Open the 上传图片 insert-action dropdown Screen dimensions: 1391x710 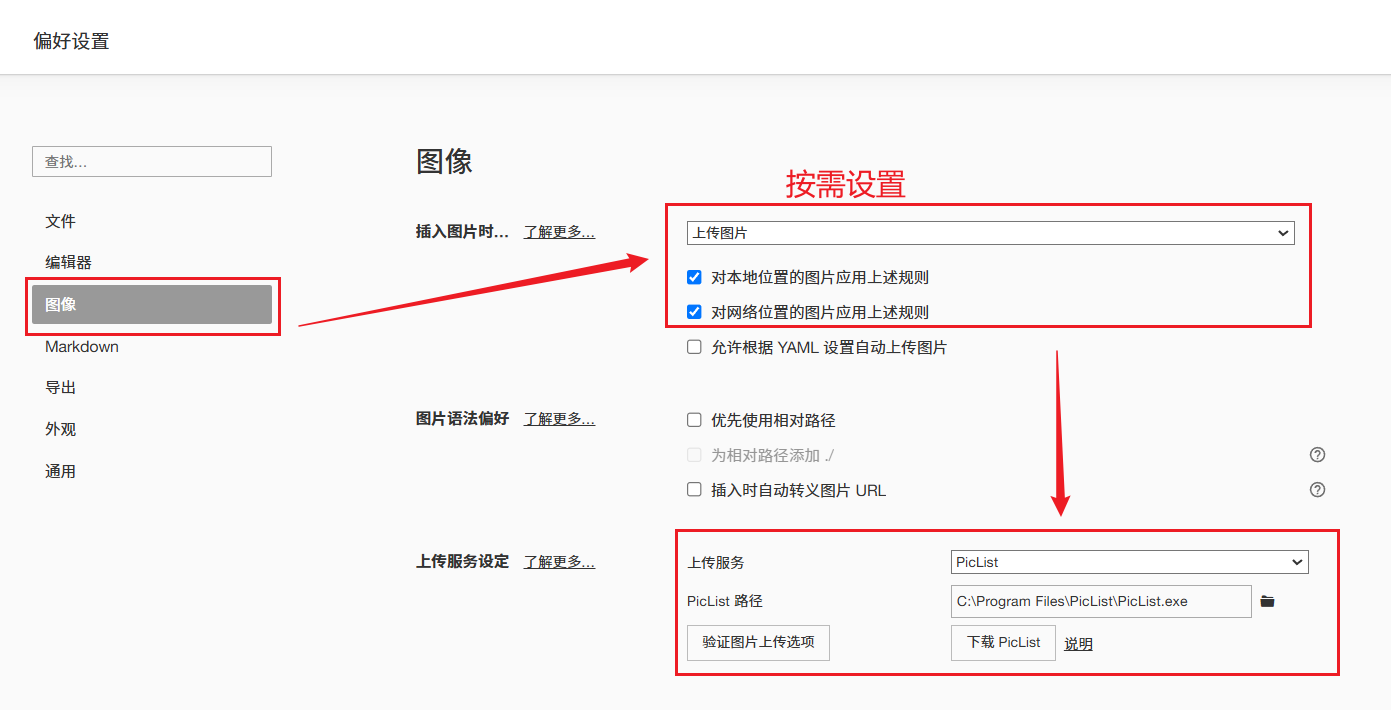pyautogui.click(x=990, y=233)
